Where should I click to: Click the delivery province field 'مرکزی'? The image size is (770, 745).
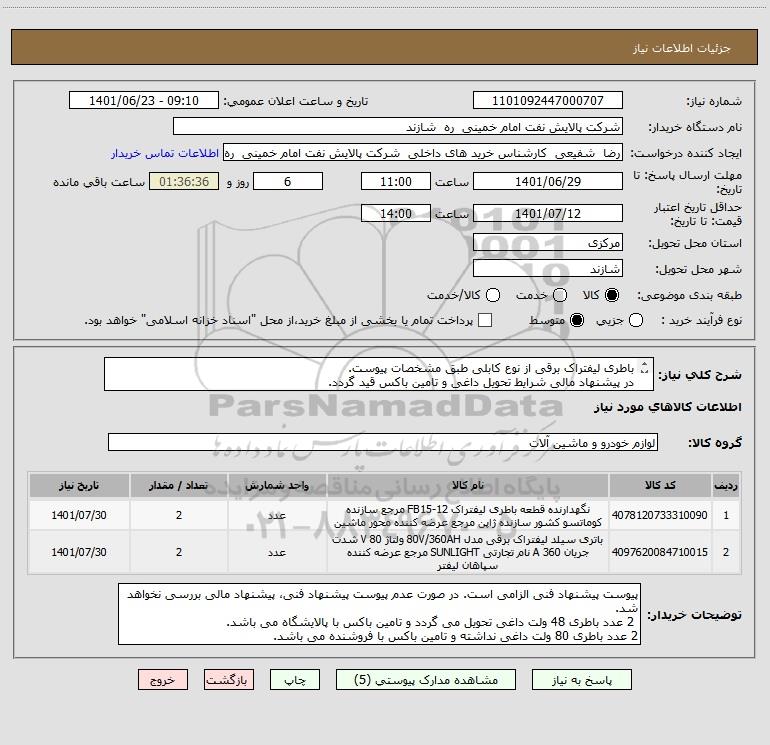point(548,243)
